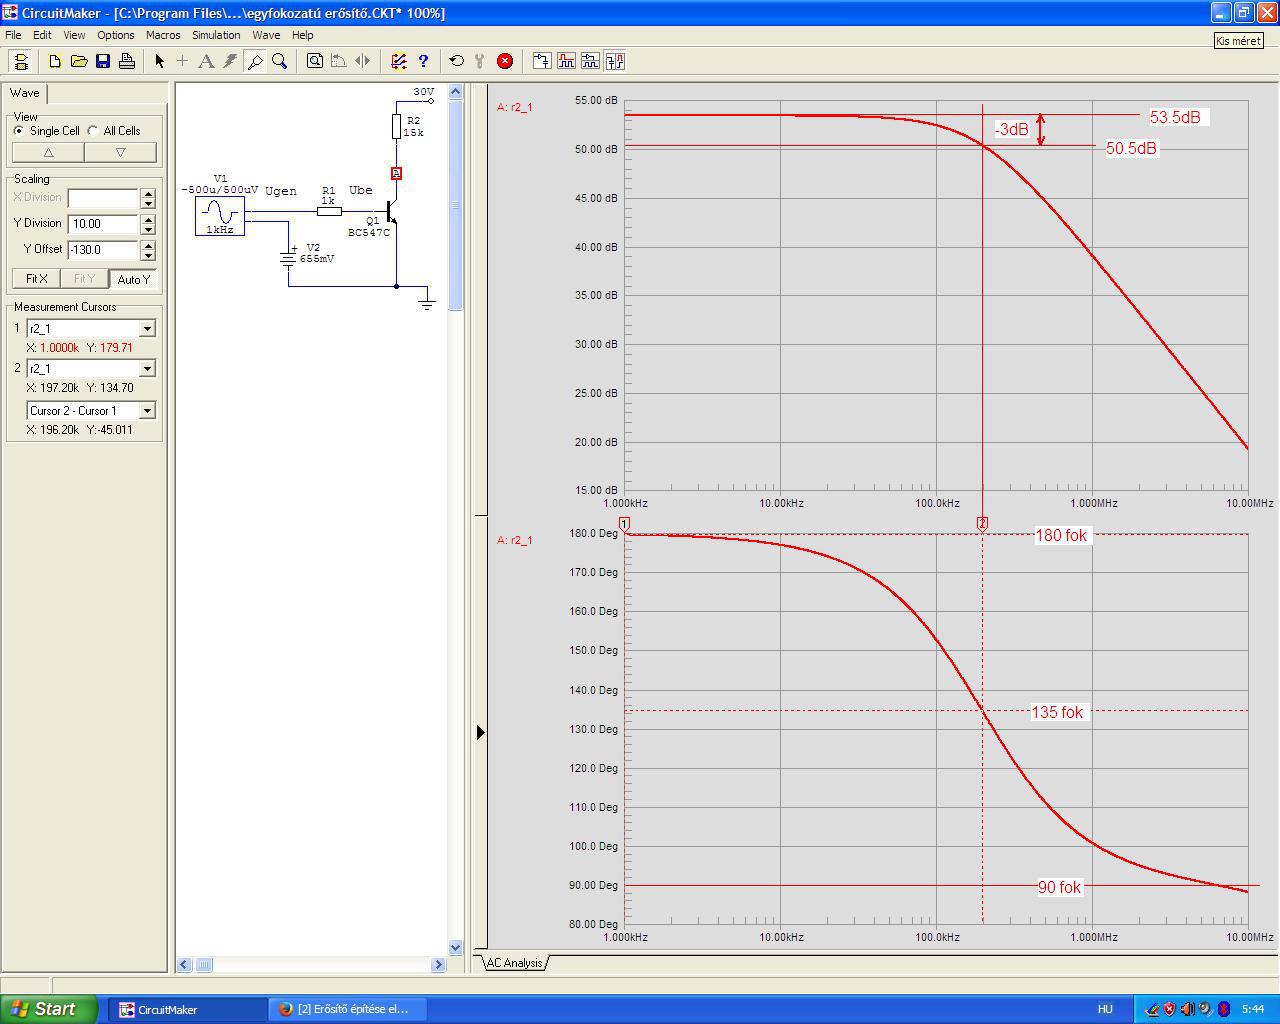Click the Mirror icon

point(362,61)
